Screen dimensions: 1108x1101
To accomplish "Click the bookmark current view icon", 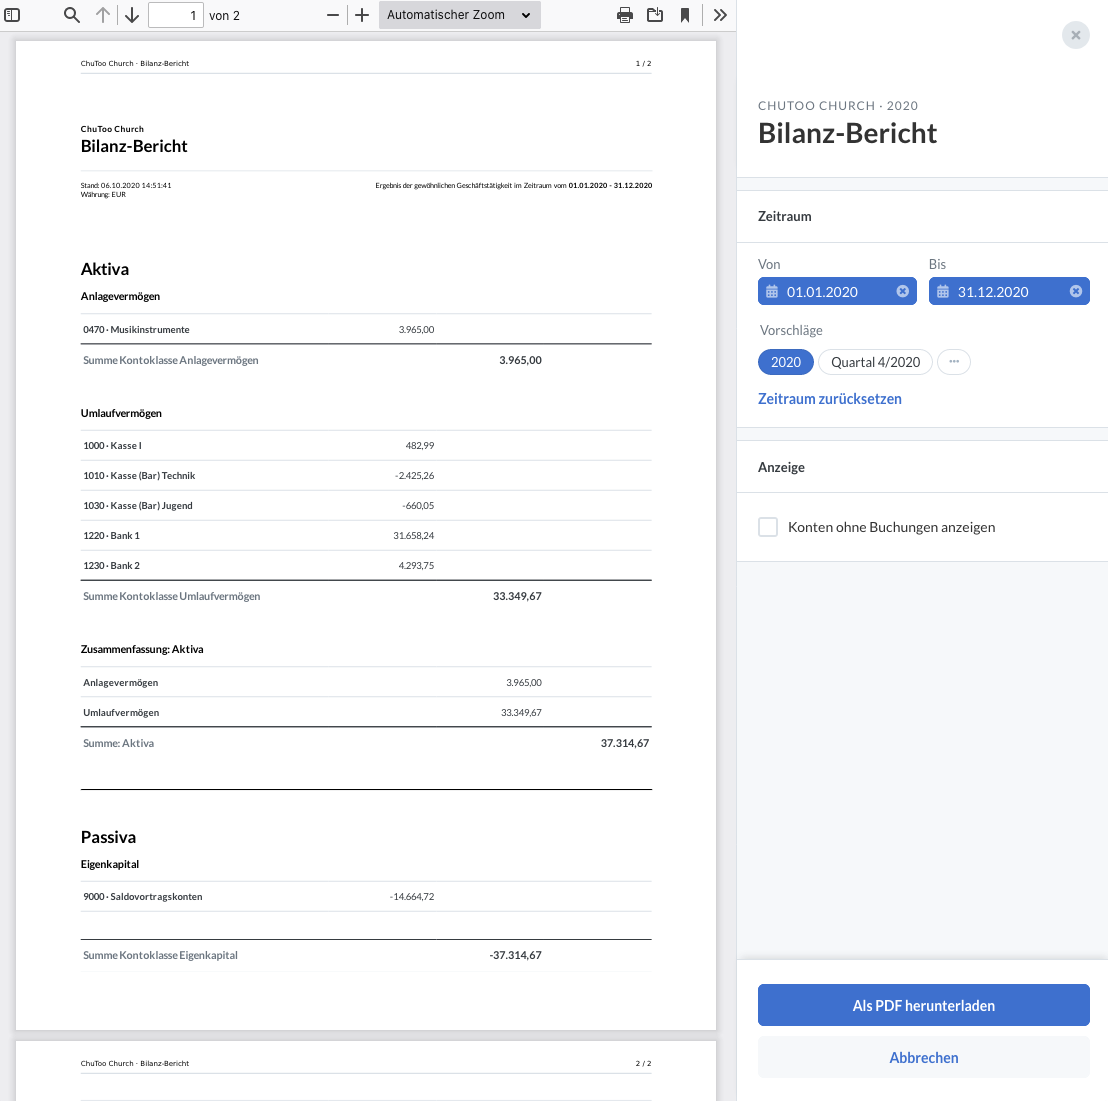I will tap(685, 15).
